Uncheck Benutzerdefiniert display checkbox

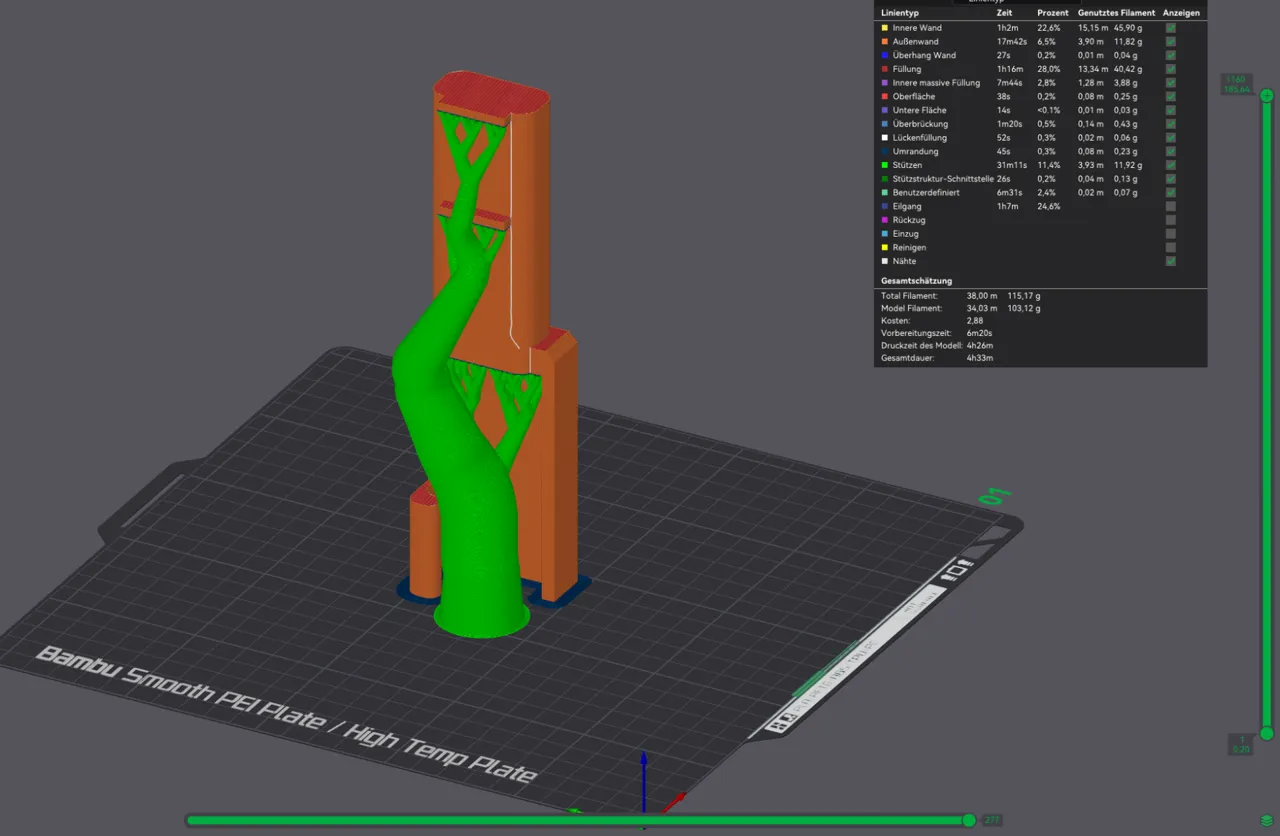pyautogui.click(x=1170, y=192)
